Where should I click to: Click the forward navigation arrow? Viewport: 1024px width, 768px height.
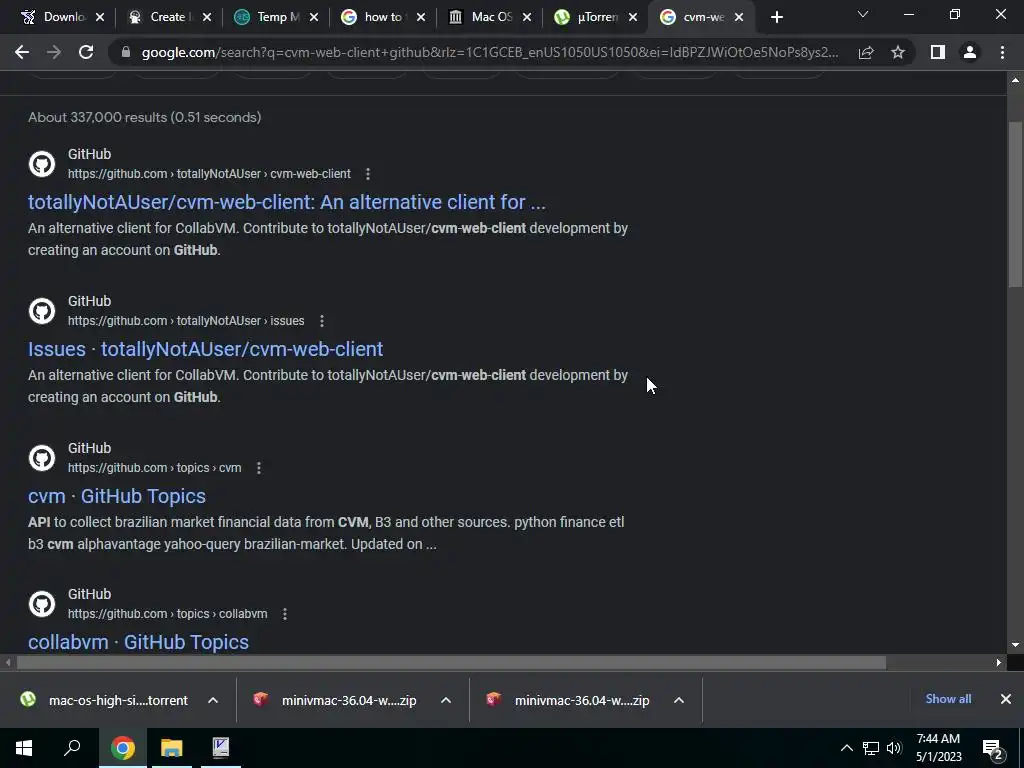[54, 52]
